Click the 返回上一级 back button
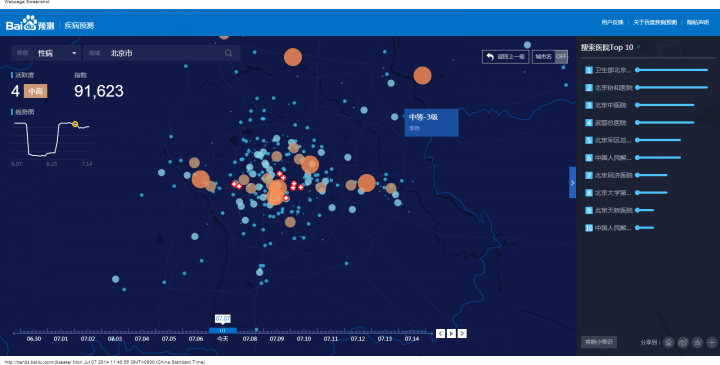The width and height of the screenshot is (720, 365). 505,56
